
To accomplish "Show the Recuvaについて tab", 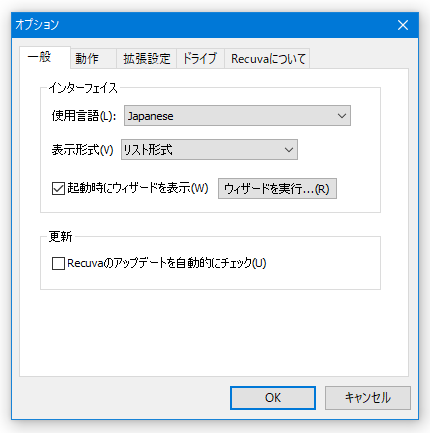I will [267, 59].
